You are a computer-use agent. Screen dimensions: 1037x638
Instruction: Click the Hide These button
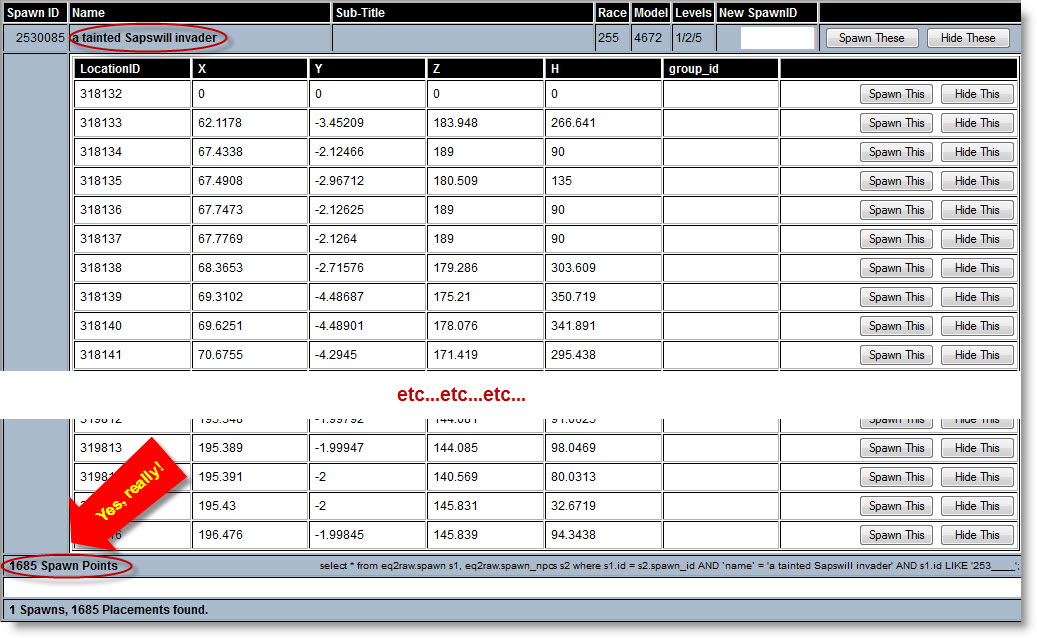point(967,38)
